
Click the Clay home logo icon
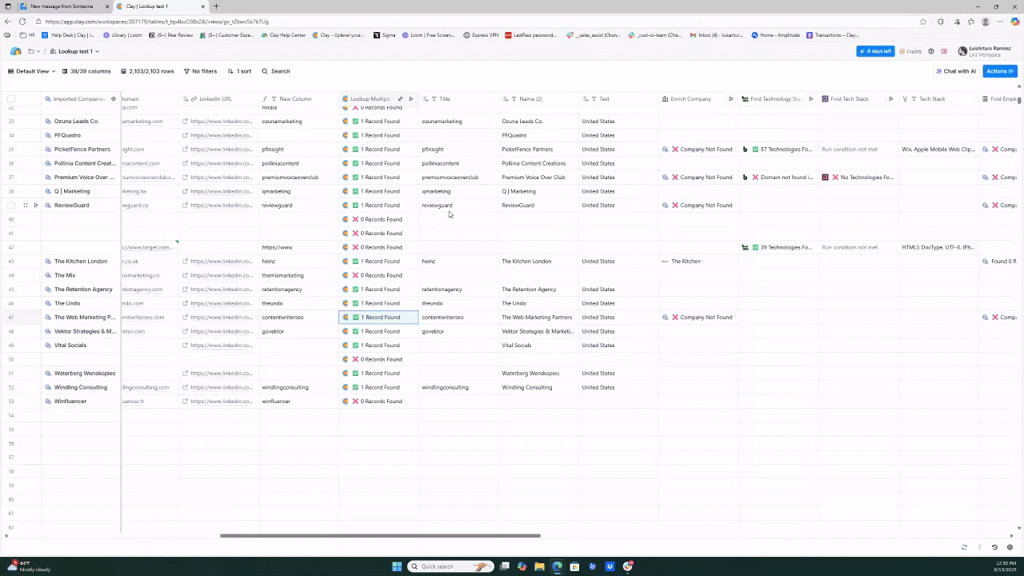(x=15, y=51)
